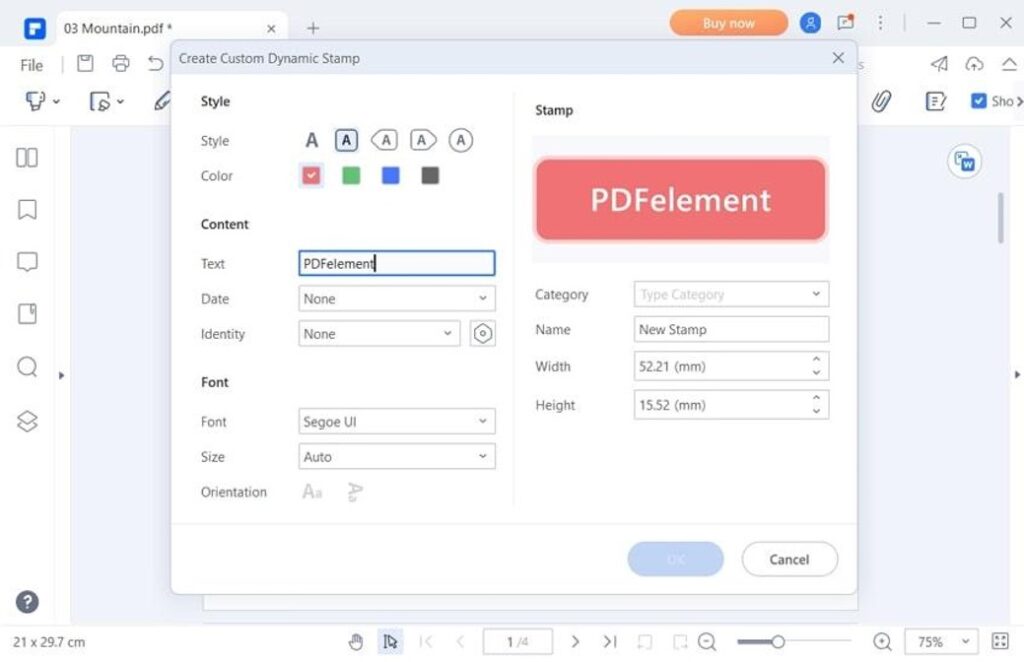Open the Category dropdown
This screenshot has height=662, width=1024.
[x=731, y=295]
